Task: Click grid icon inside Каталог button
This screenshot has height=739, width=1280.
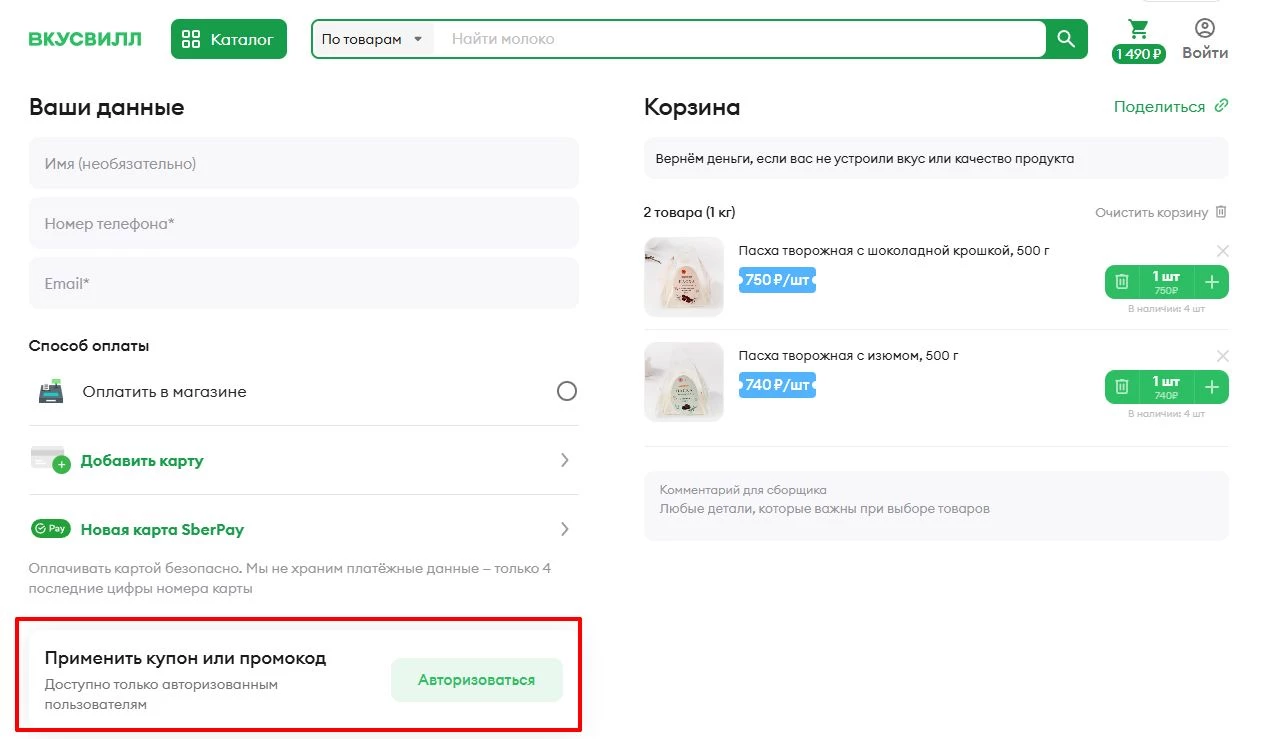Action: 190,39
